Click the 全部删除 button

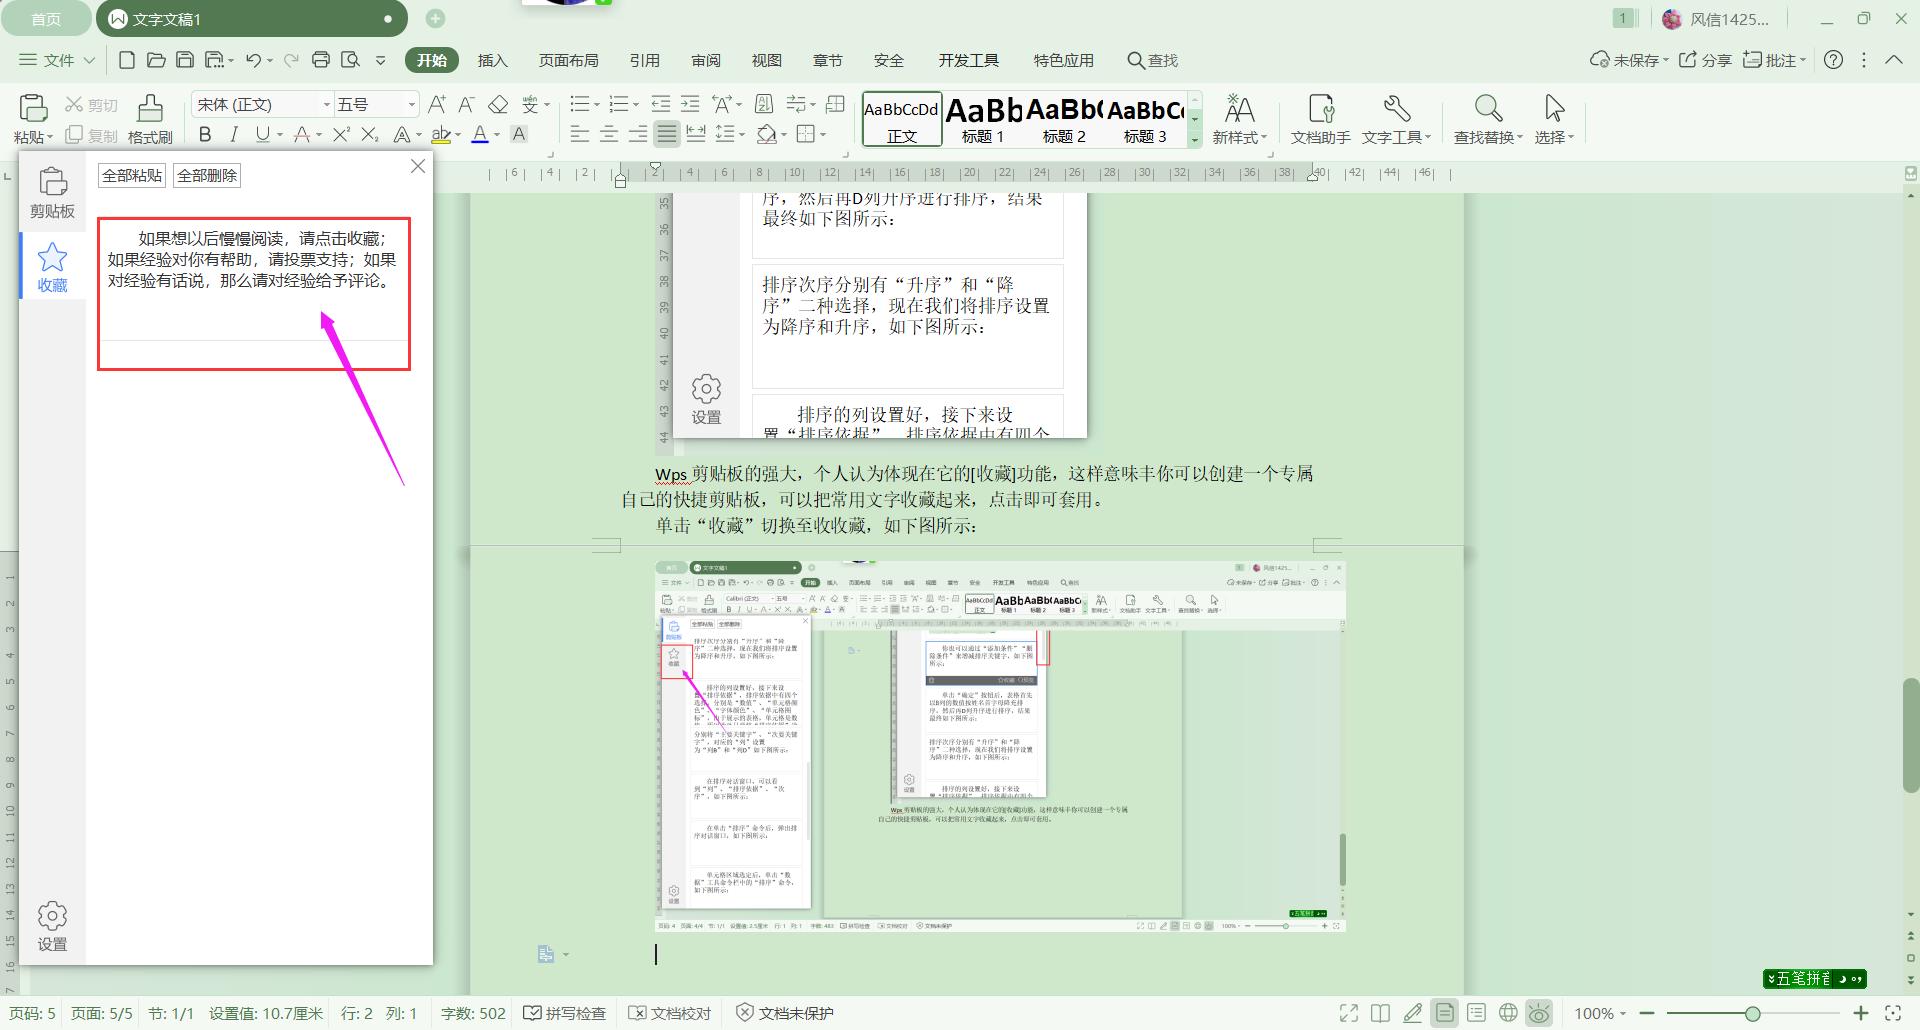[x=207, y=176]
